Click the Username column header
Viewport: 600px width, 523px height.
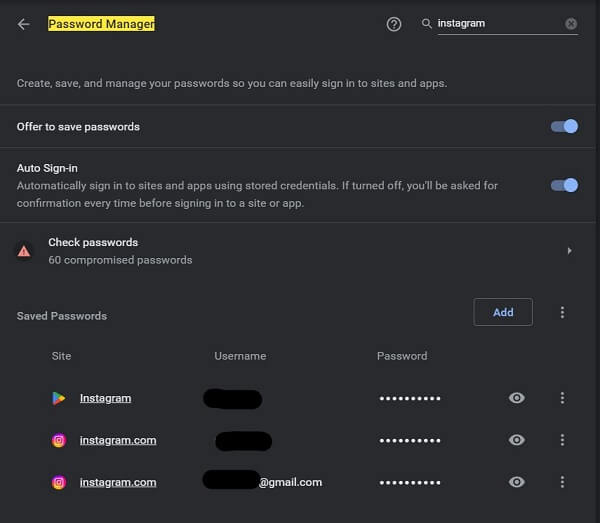tap(240, 356)
